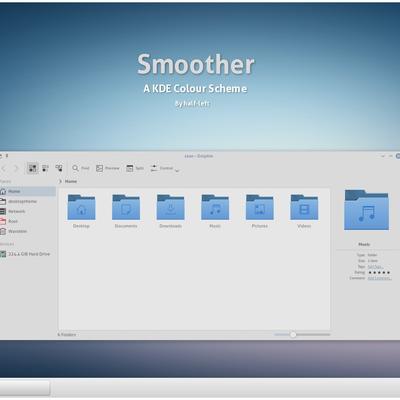This screenshot has width=400, height=400.
Task: Set the star rating in information panel
Action: click(x=379, y=272)
